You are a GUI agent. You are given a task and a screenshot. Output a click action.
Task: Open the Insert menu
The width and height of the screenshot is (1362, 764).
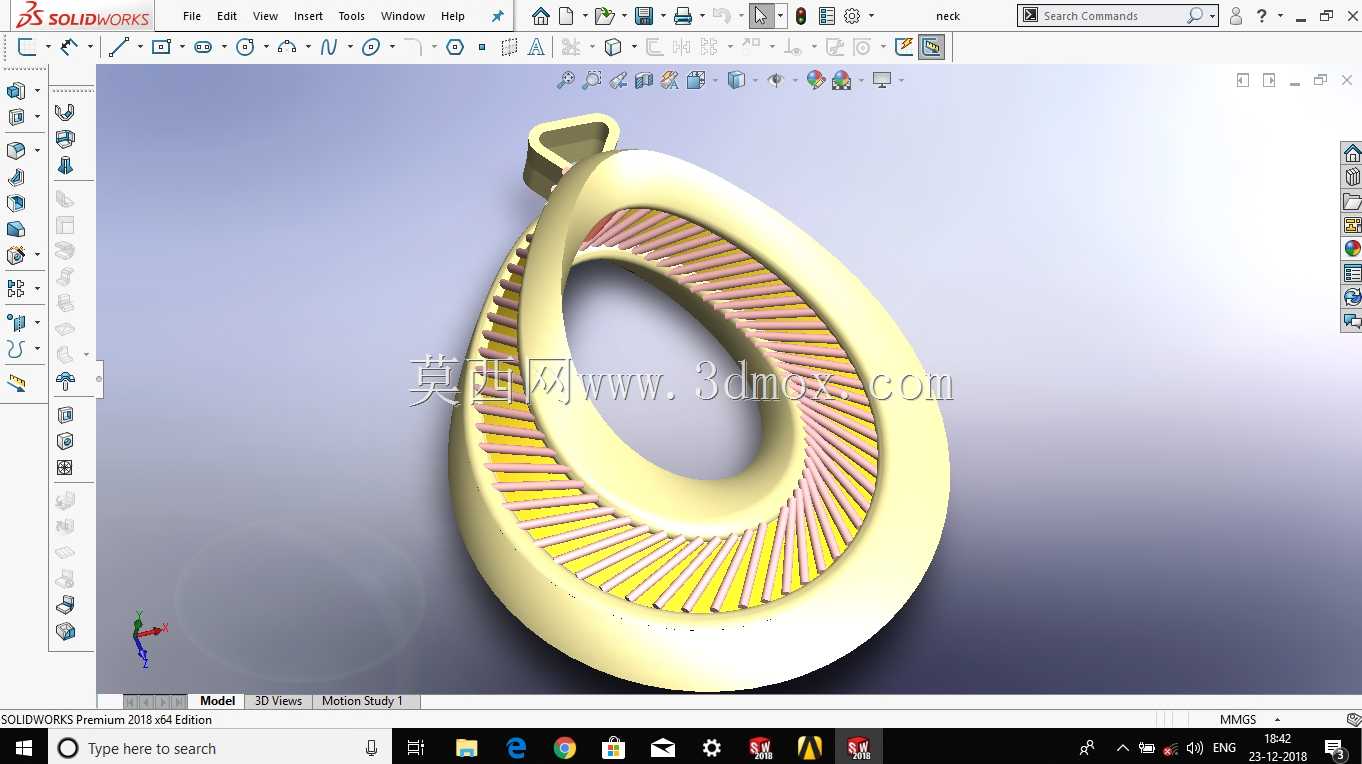click(308, 16)
